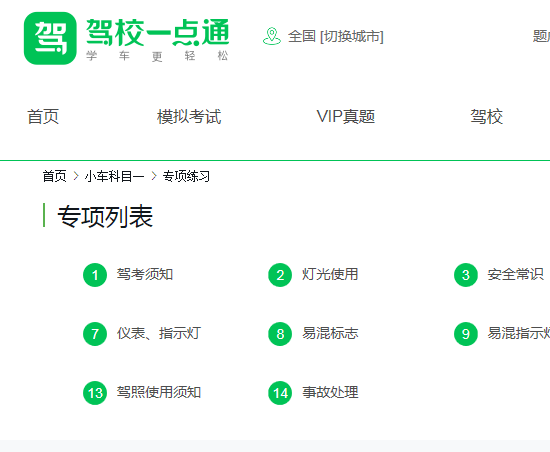Open 事故处理 practice topic
Viewport: 550px width, 452px height.
[330, 392]
